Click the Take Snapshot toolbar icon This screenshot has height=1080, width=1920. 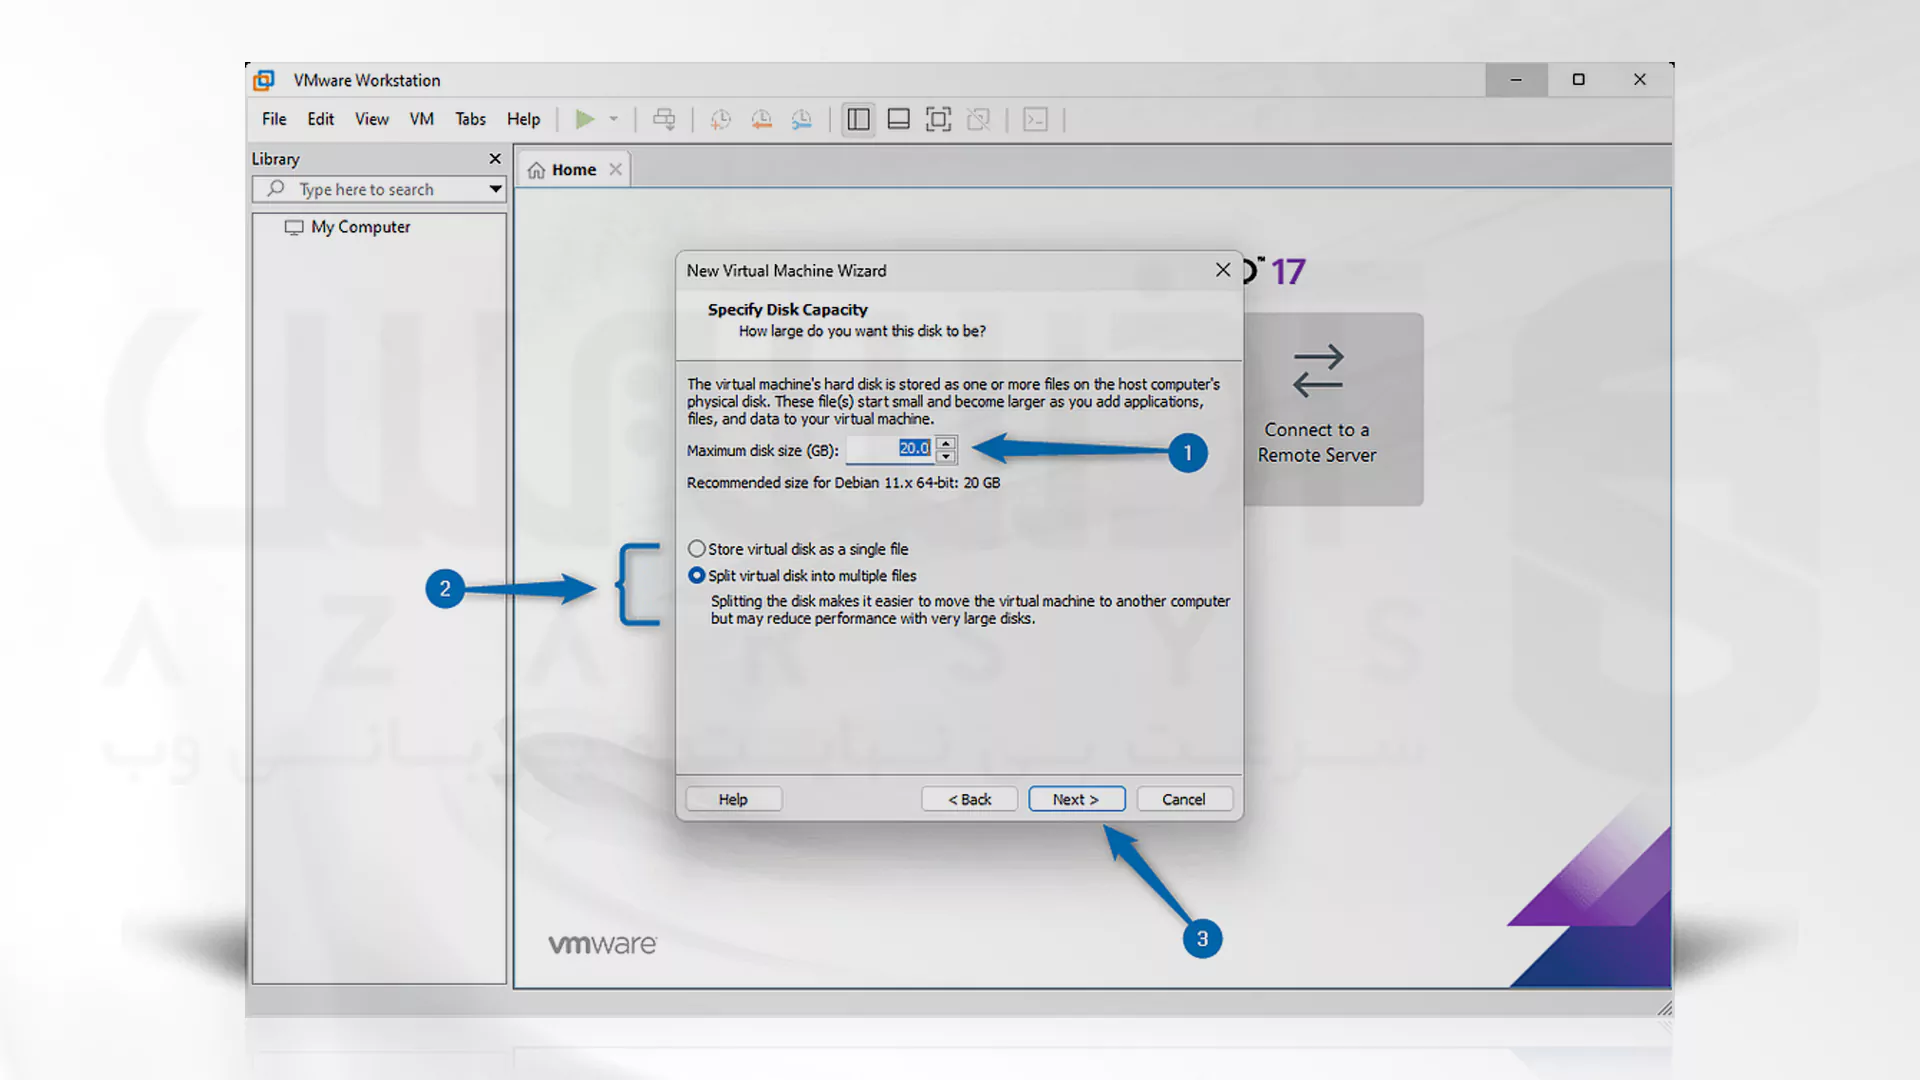pyautogui.click(x=720, y=120)
